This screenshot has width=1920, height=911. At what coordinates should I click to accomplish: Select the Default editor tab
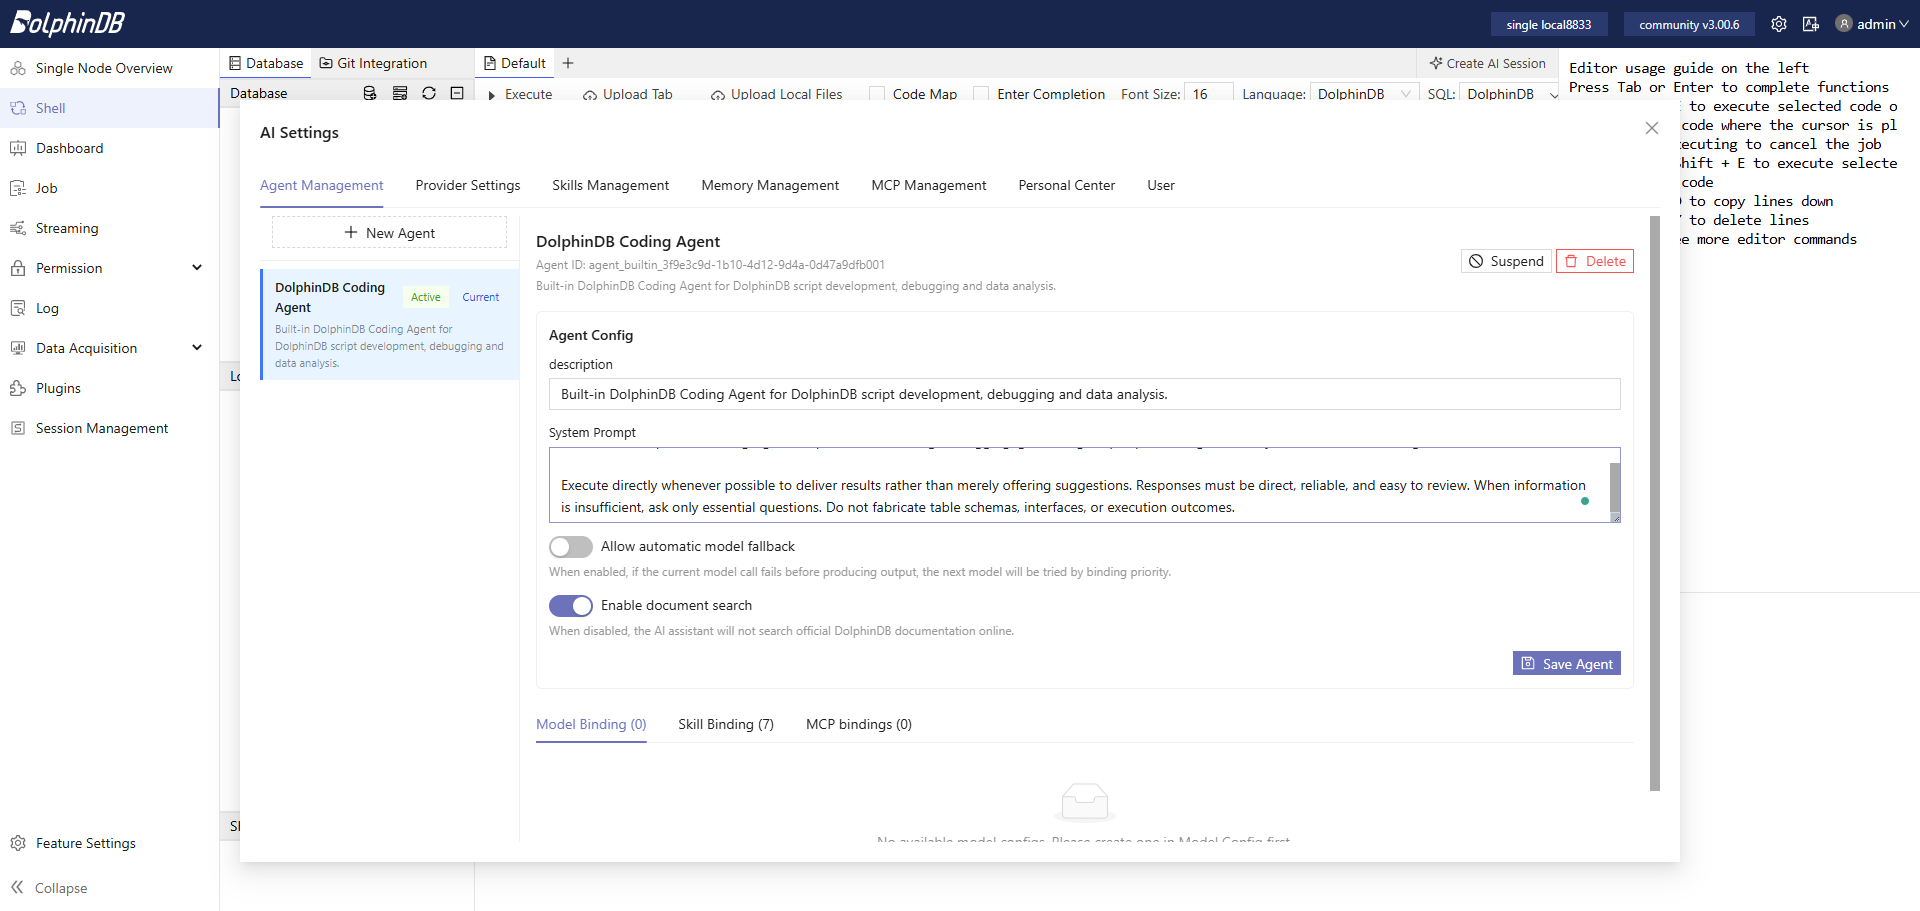point(515,63)
